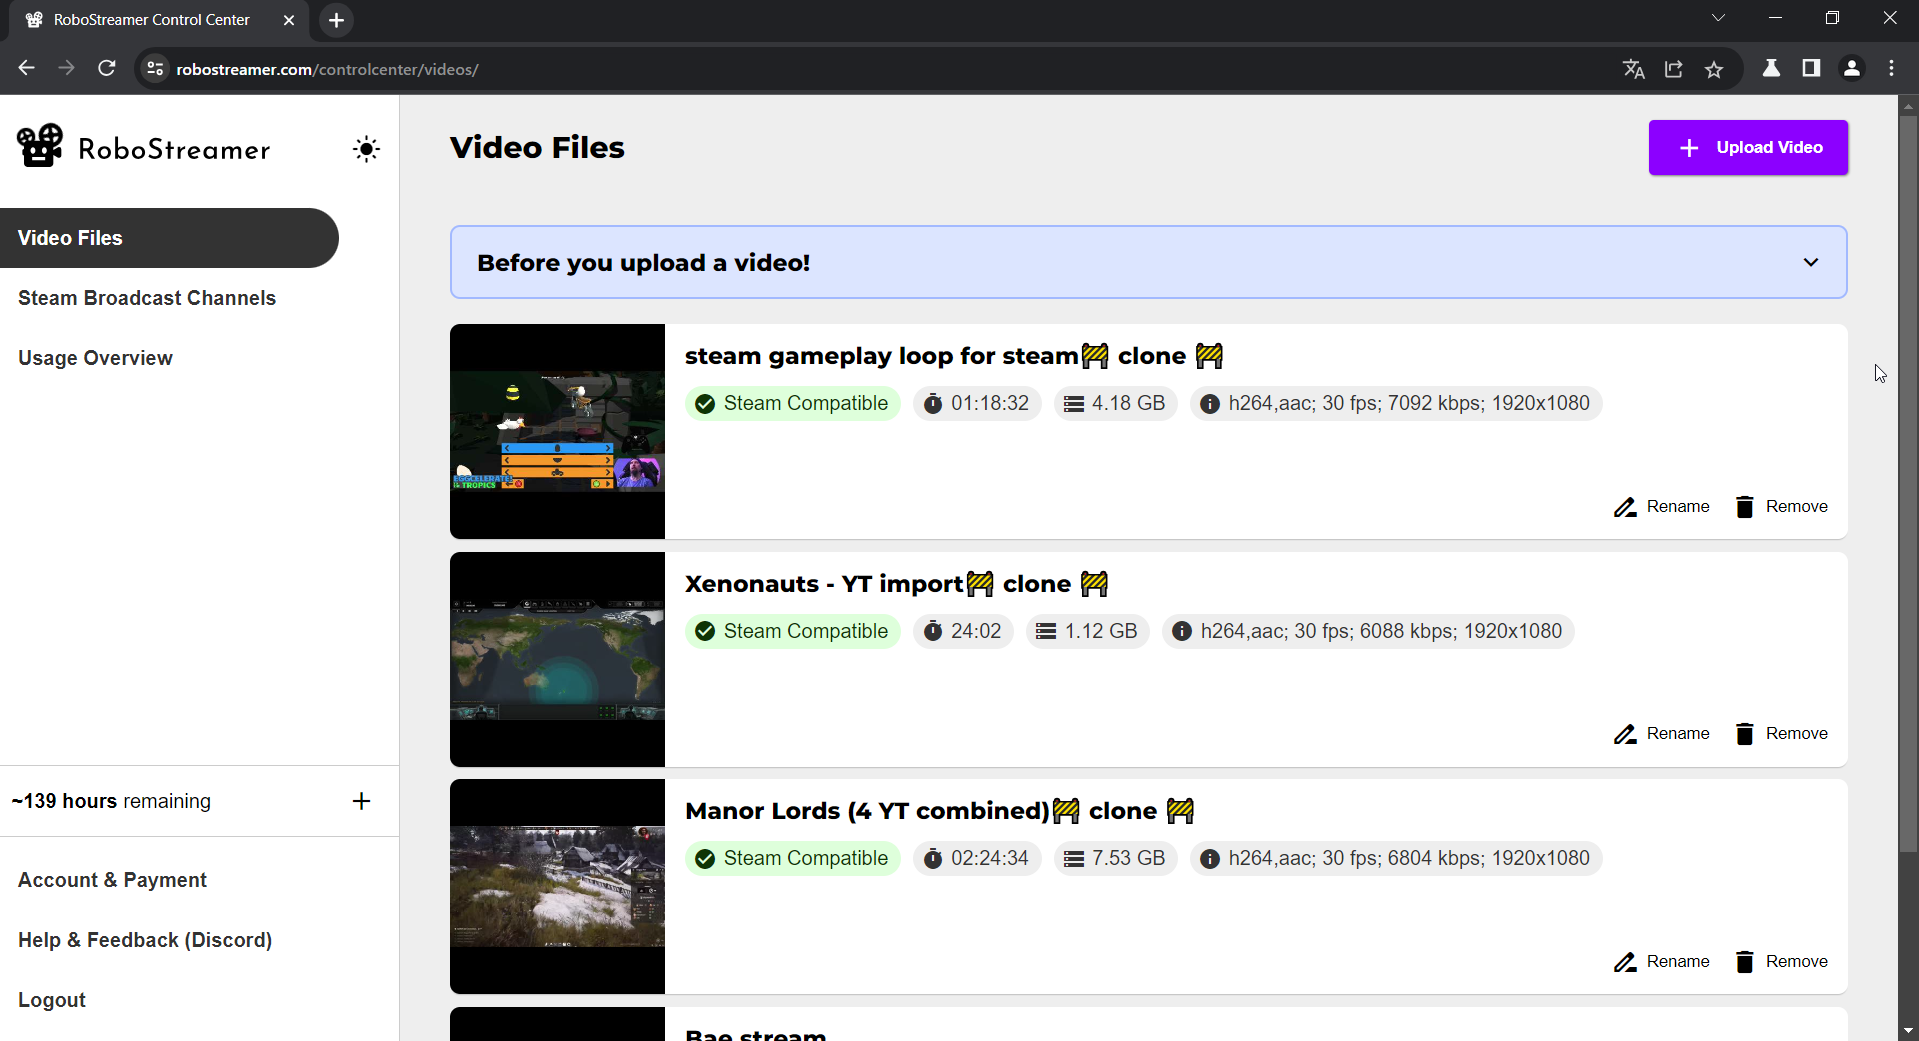The height and width of the screenshot is (1041, 1919).
Task: Click codec info chip showing 6088 kbps
Action: 1368,631
